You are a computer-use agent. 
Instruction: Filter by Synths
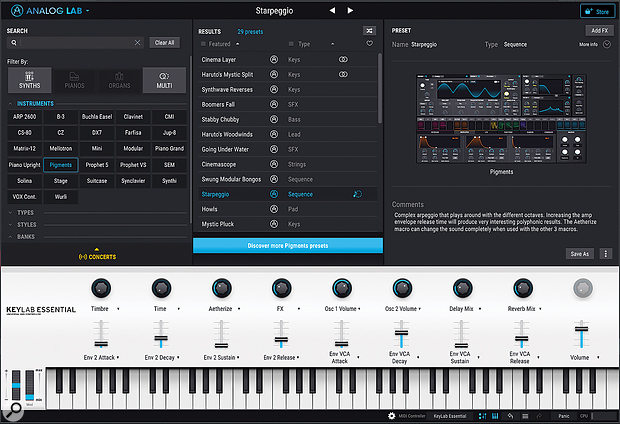point(30,80)
